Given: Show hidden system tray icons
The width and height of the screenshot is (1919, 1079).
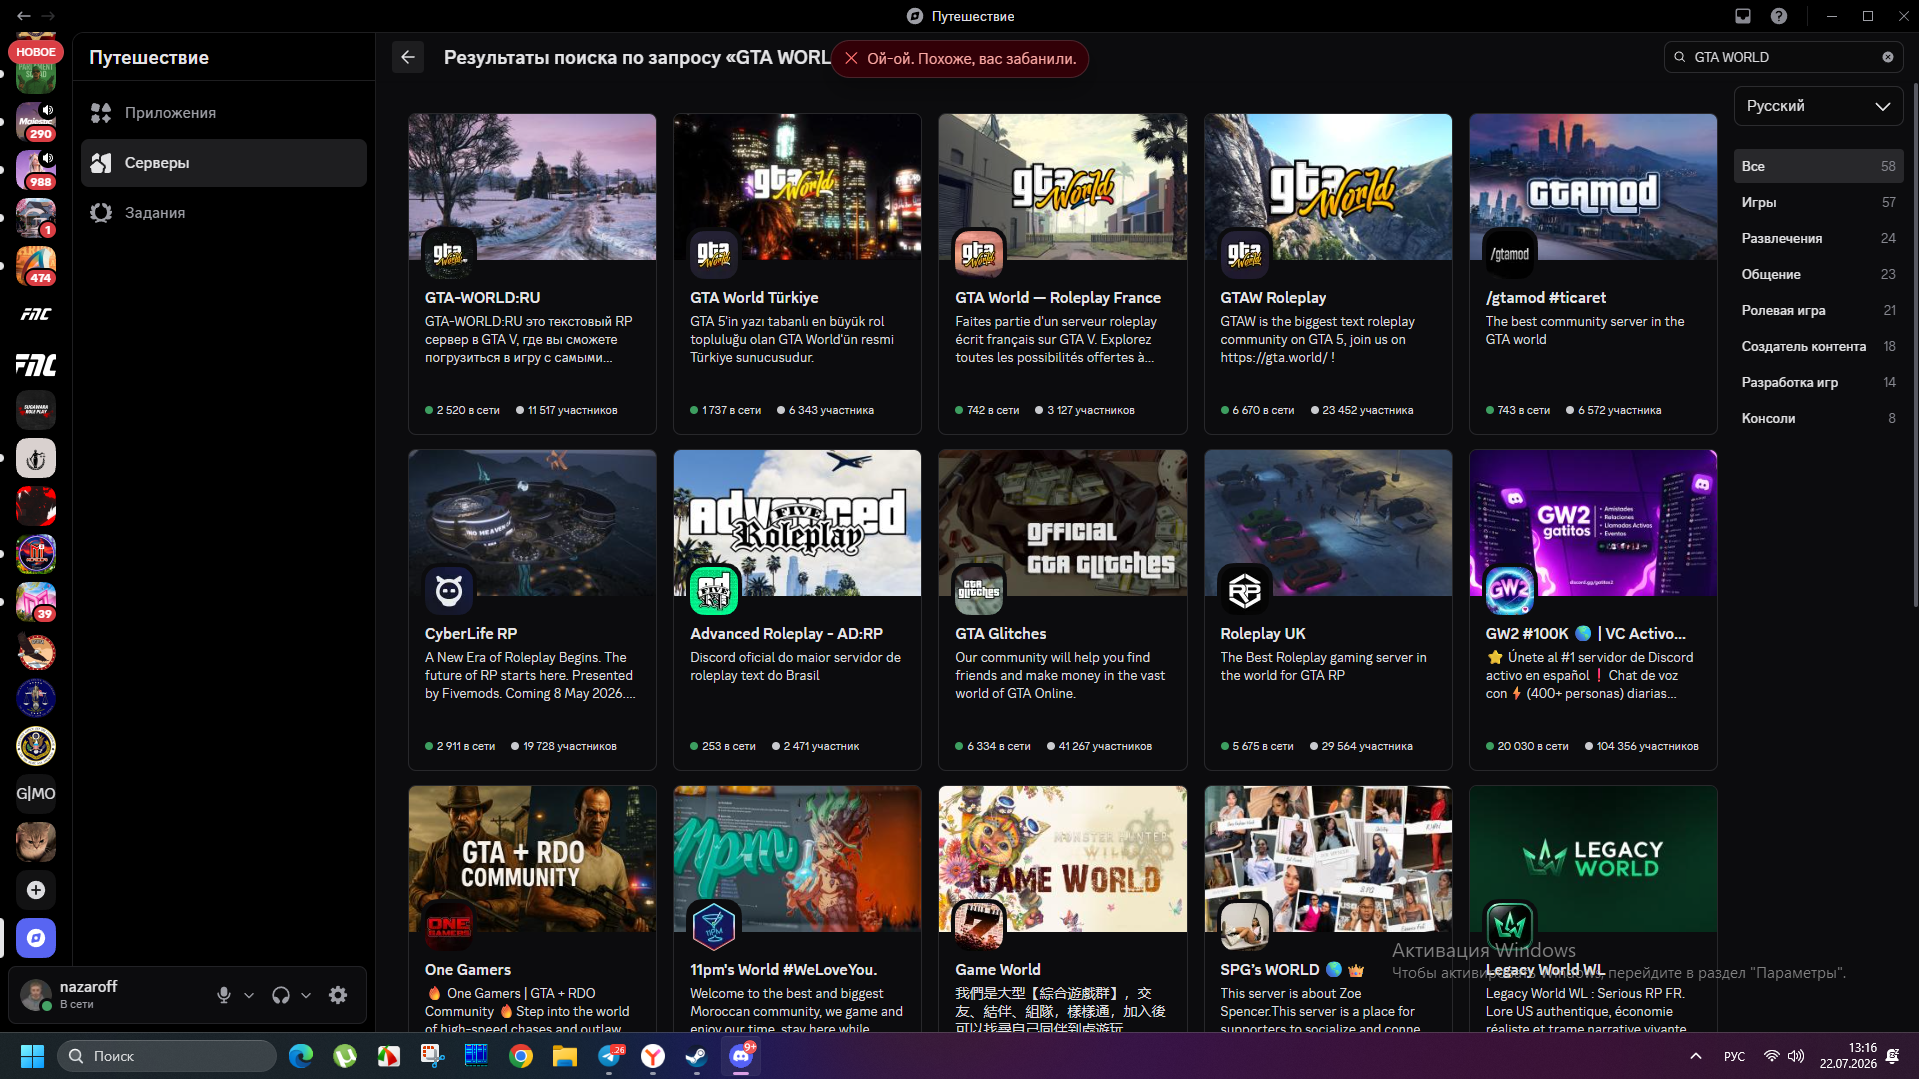Looking at the screenshot, I should [x=1696, y=1056].
